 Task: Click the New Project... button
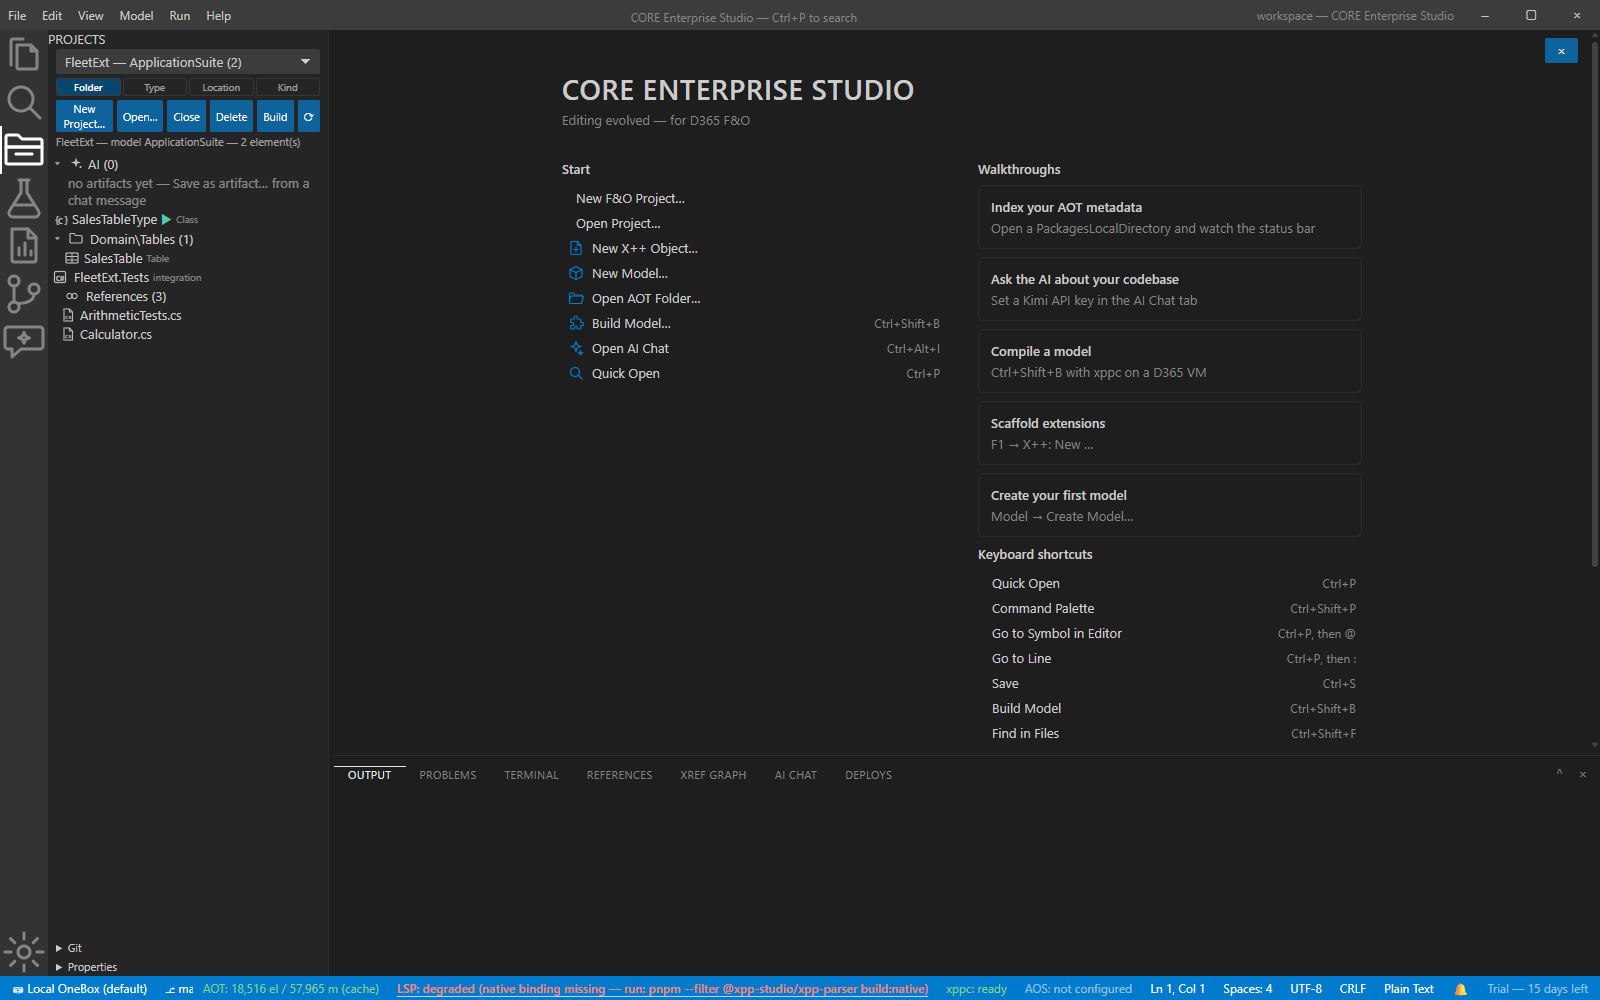click(x=84, y=117)
